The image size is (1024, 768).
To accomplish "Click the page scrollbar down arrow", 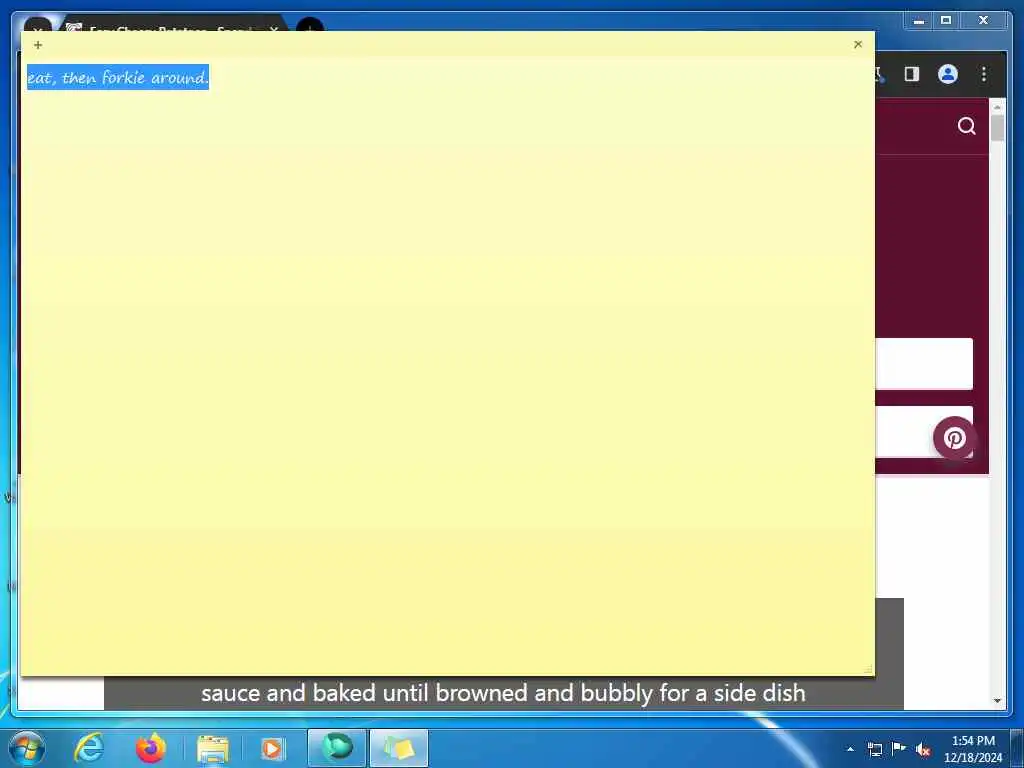I will tap(997, 701).
